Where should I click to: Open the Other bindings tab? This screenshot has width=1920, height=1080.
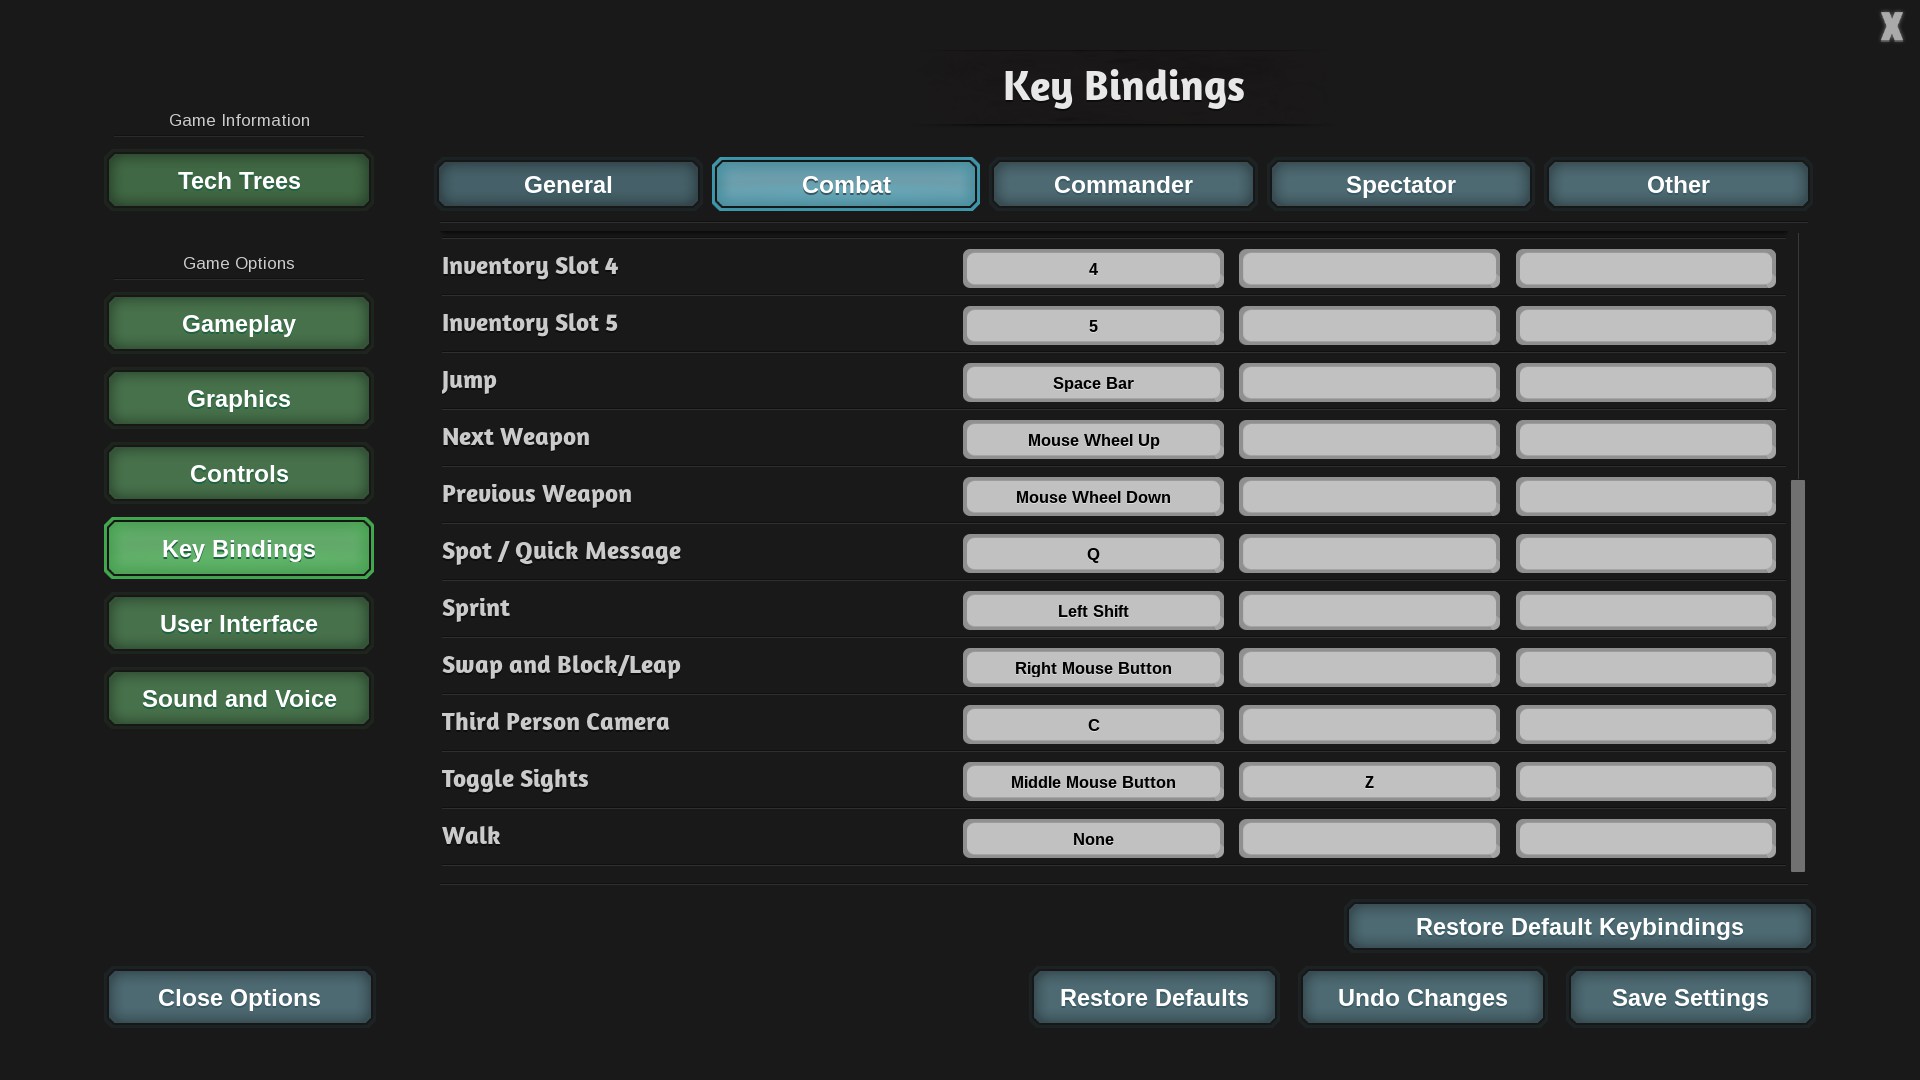click(1678, 185)
